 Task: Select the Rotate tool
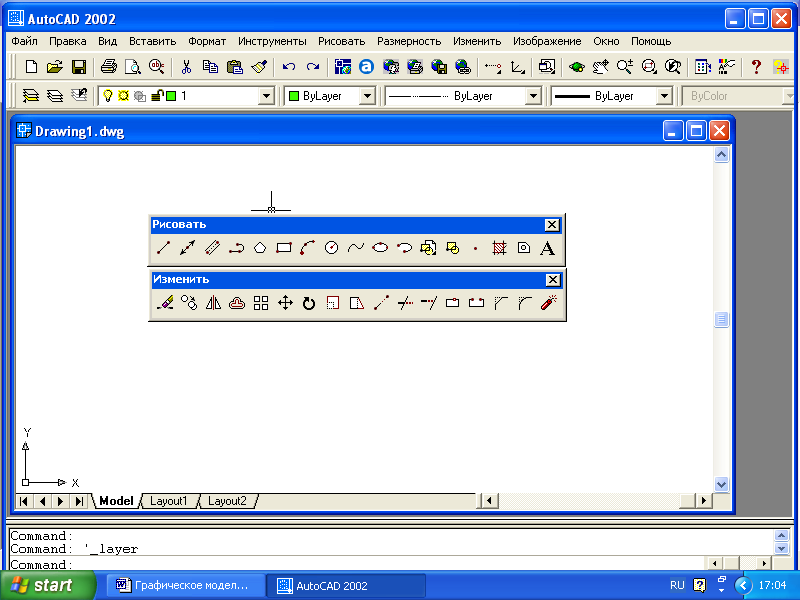pos(309,303)
